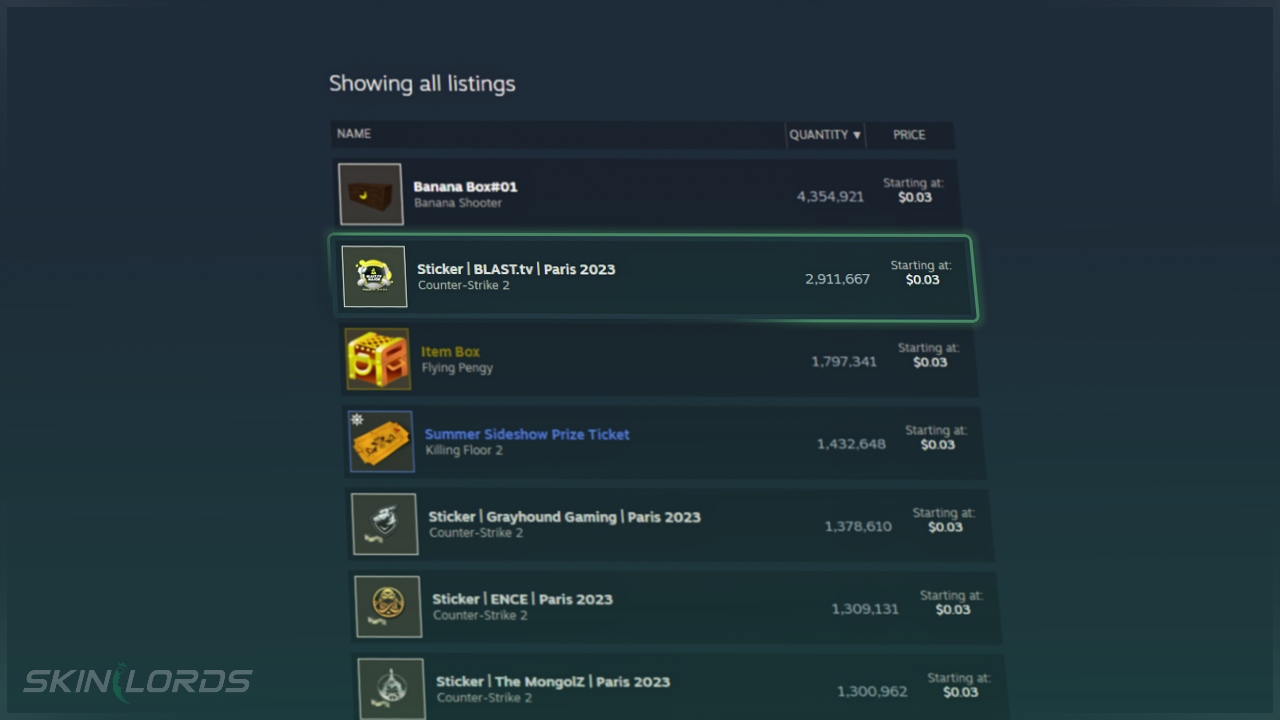Click the Flying Pengy game name
Screen dimensions: 1280x720
pyautogui.click(x=457, y=368)
